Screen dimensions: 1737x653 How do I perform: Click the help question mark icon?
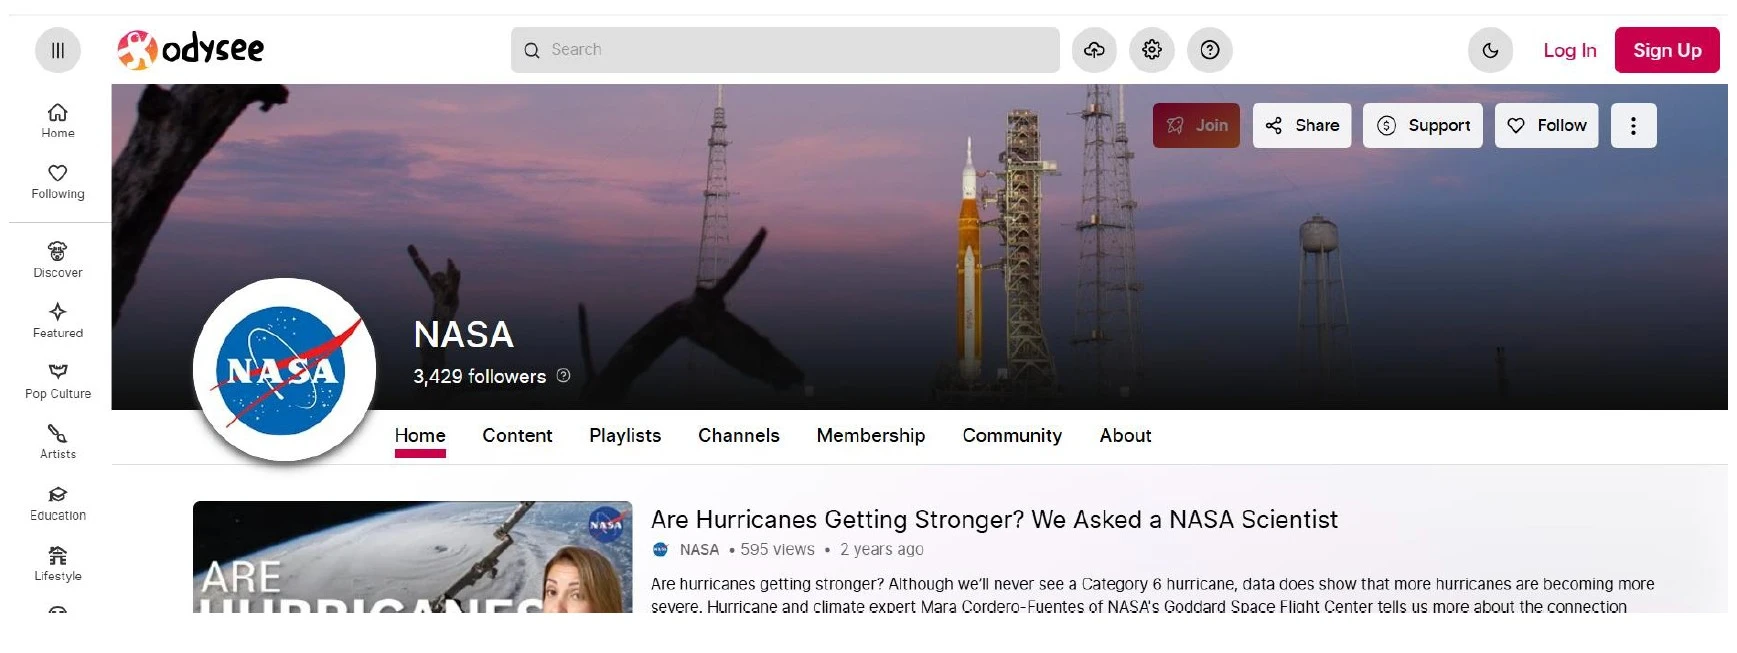click(x=1210, y=50)
